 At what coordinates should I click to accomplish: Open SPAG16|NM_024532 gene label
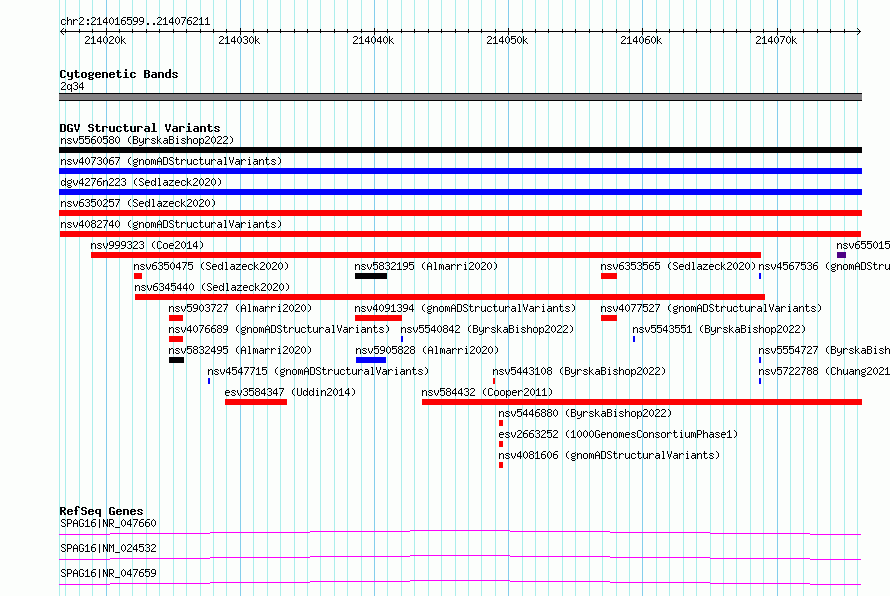[108, 548]
